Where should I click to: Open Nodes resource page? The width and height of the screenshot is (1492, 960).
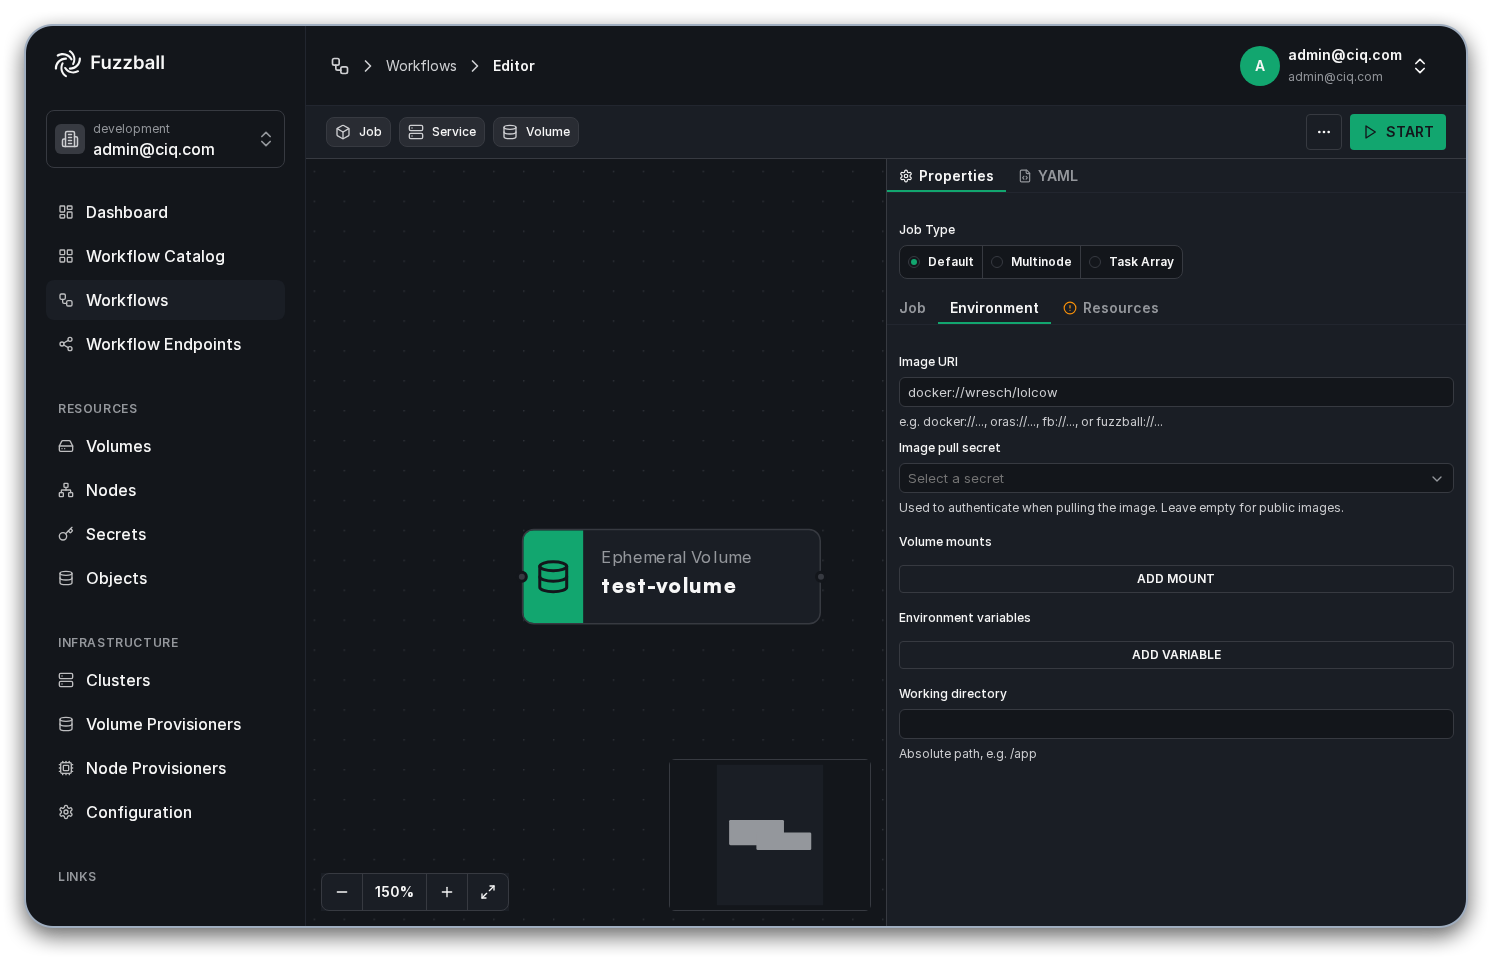pyautogui.click(x=165, y=490)
